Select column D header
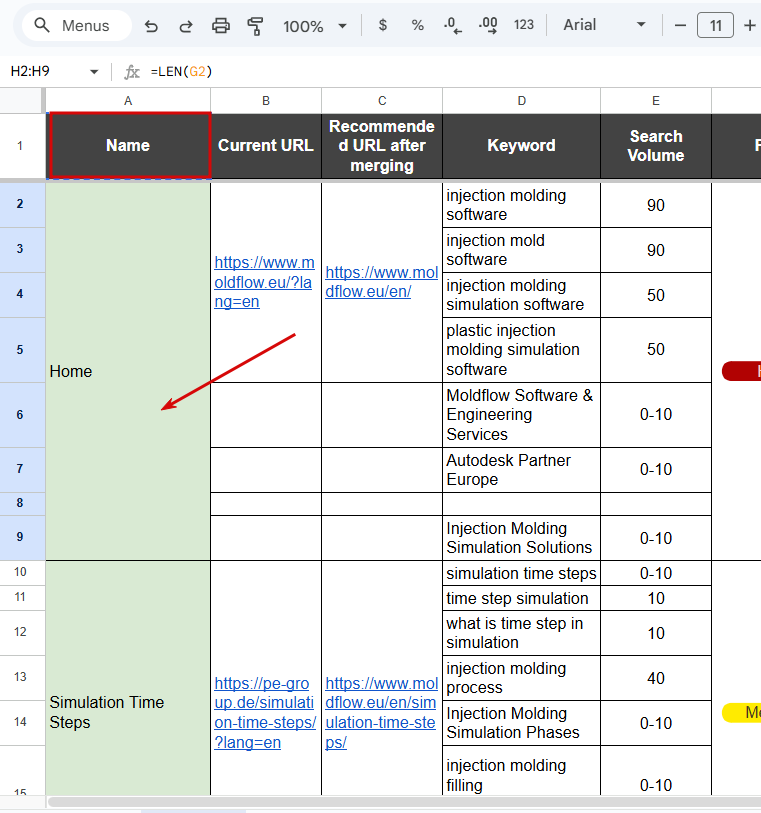Viewport: 761px width, 813px height. pos(522,101)
